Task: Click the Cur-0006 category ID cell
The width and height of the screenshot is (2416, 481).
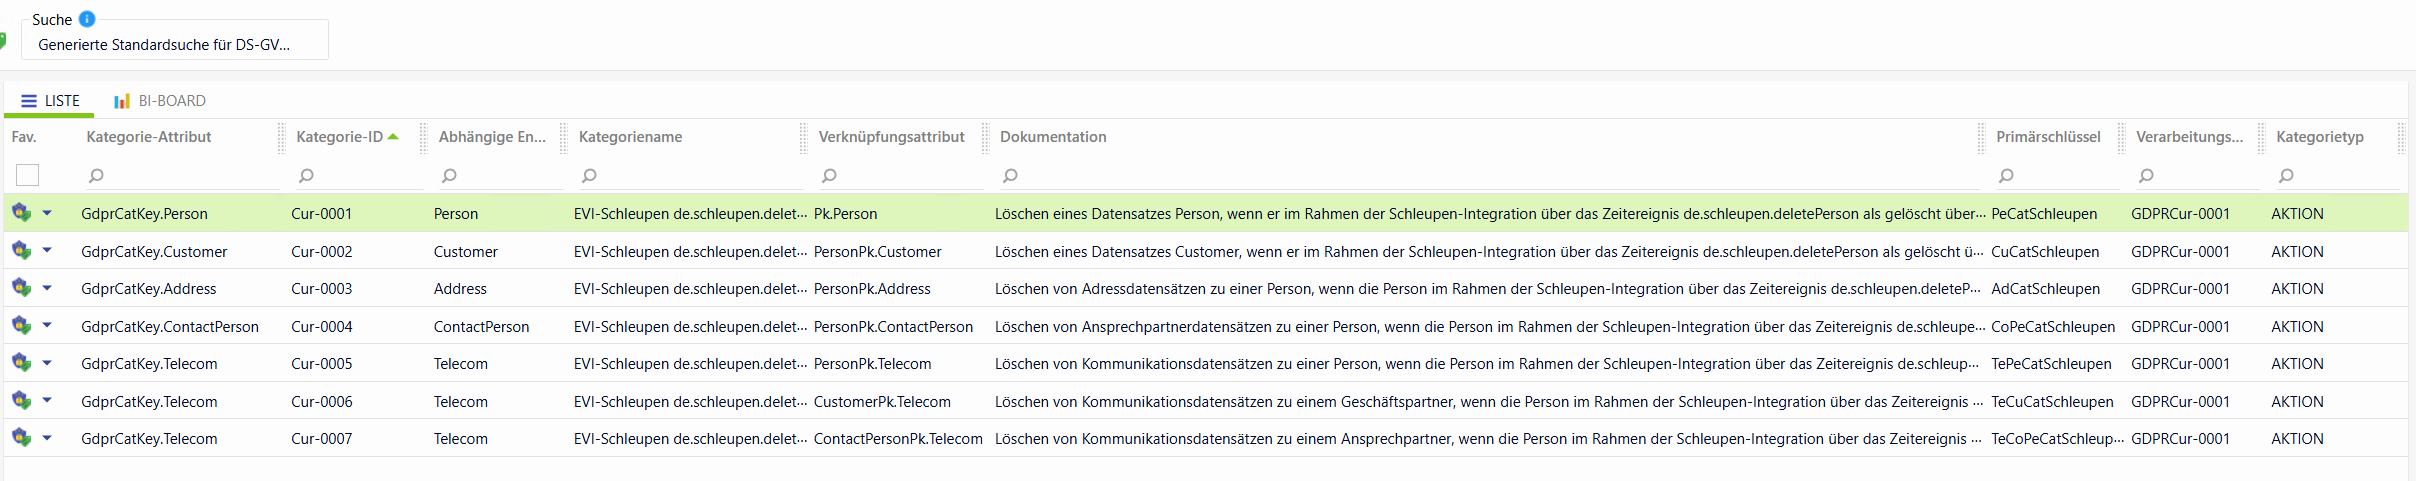Action: tap(321, 402)
